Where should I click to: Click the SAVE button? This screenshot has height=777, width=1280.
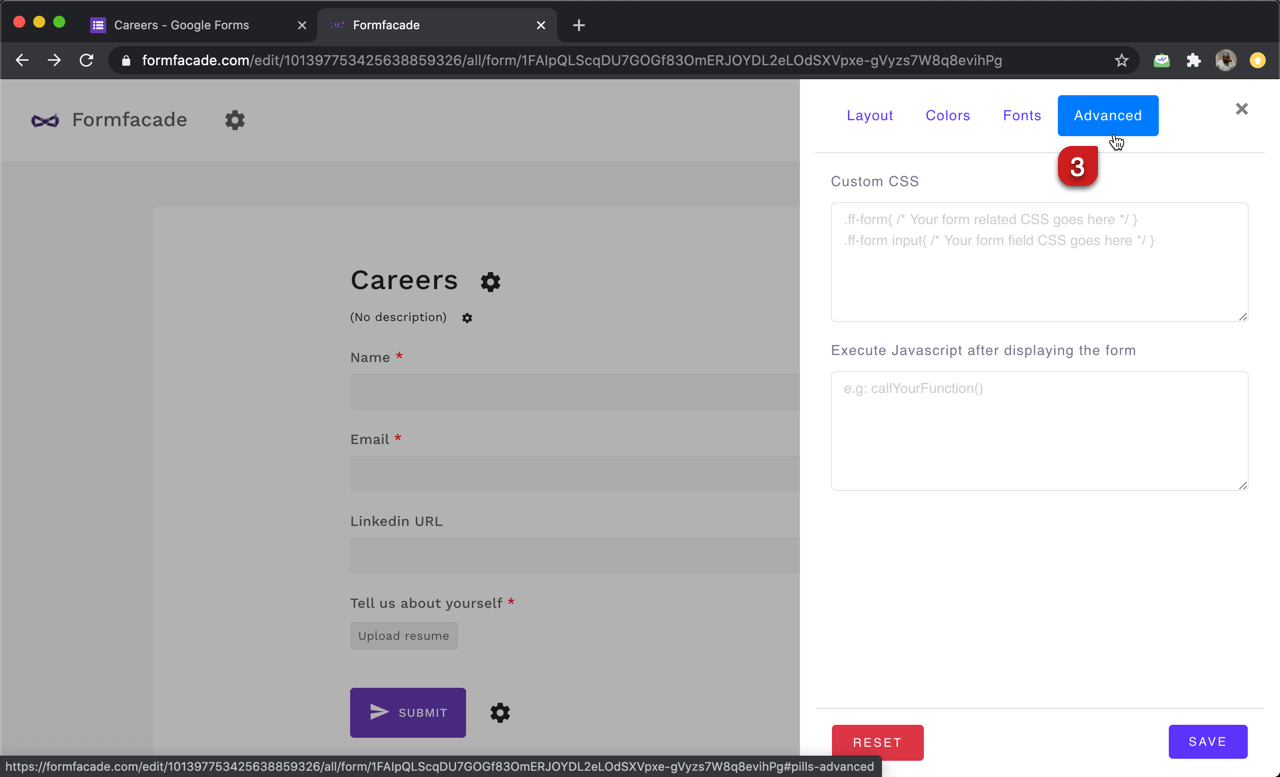1207,742
